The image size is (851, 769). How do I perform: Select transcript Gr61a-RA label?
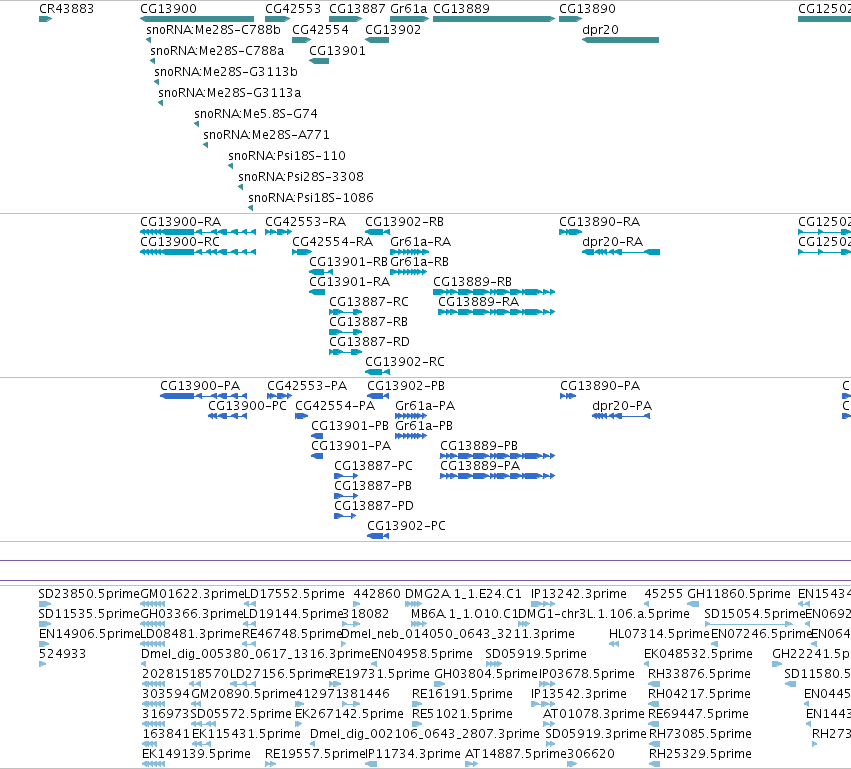pos(421,242)
